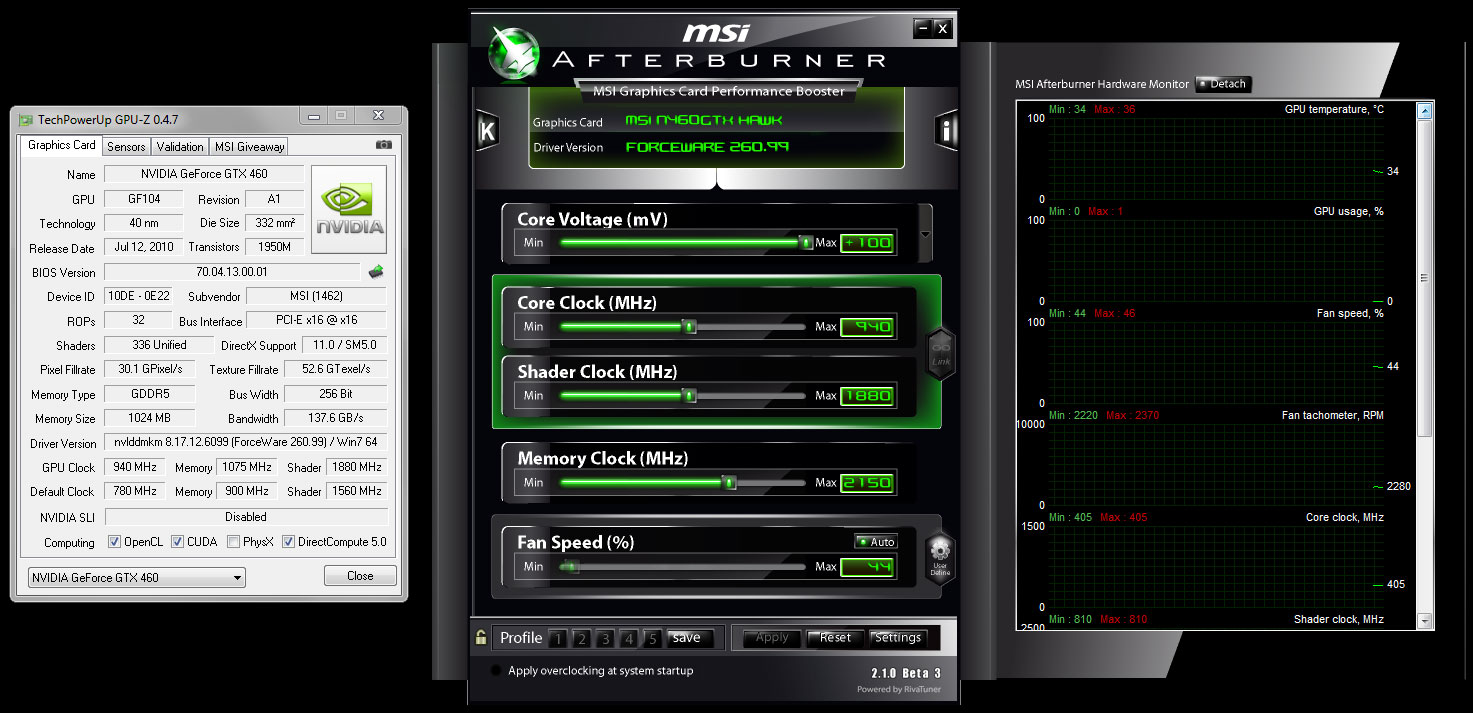The width and height of the screenshot is (1473, 713).
Task: Open the Kombustor 'K' side button in Afterburner
Action: 487,131
